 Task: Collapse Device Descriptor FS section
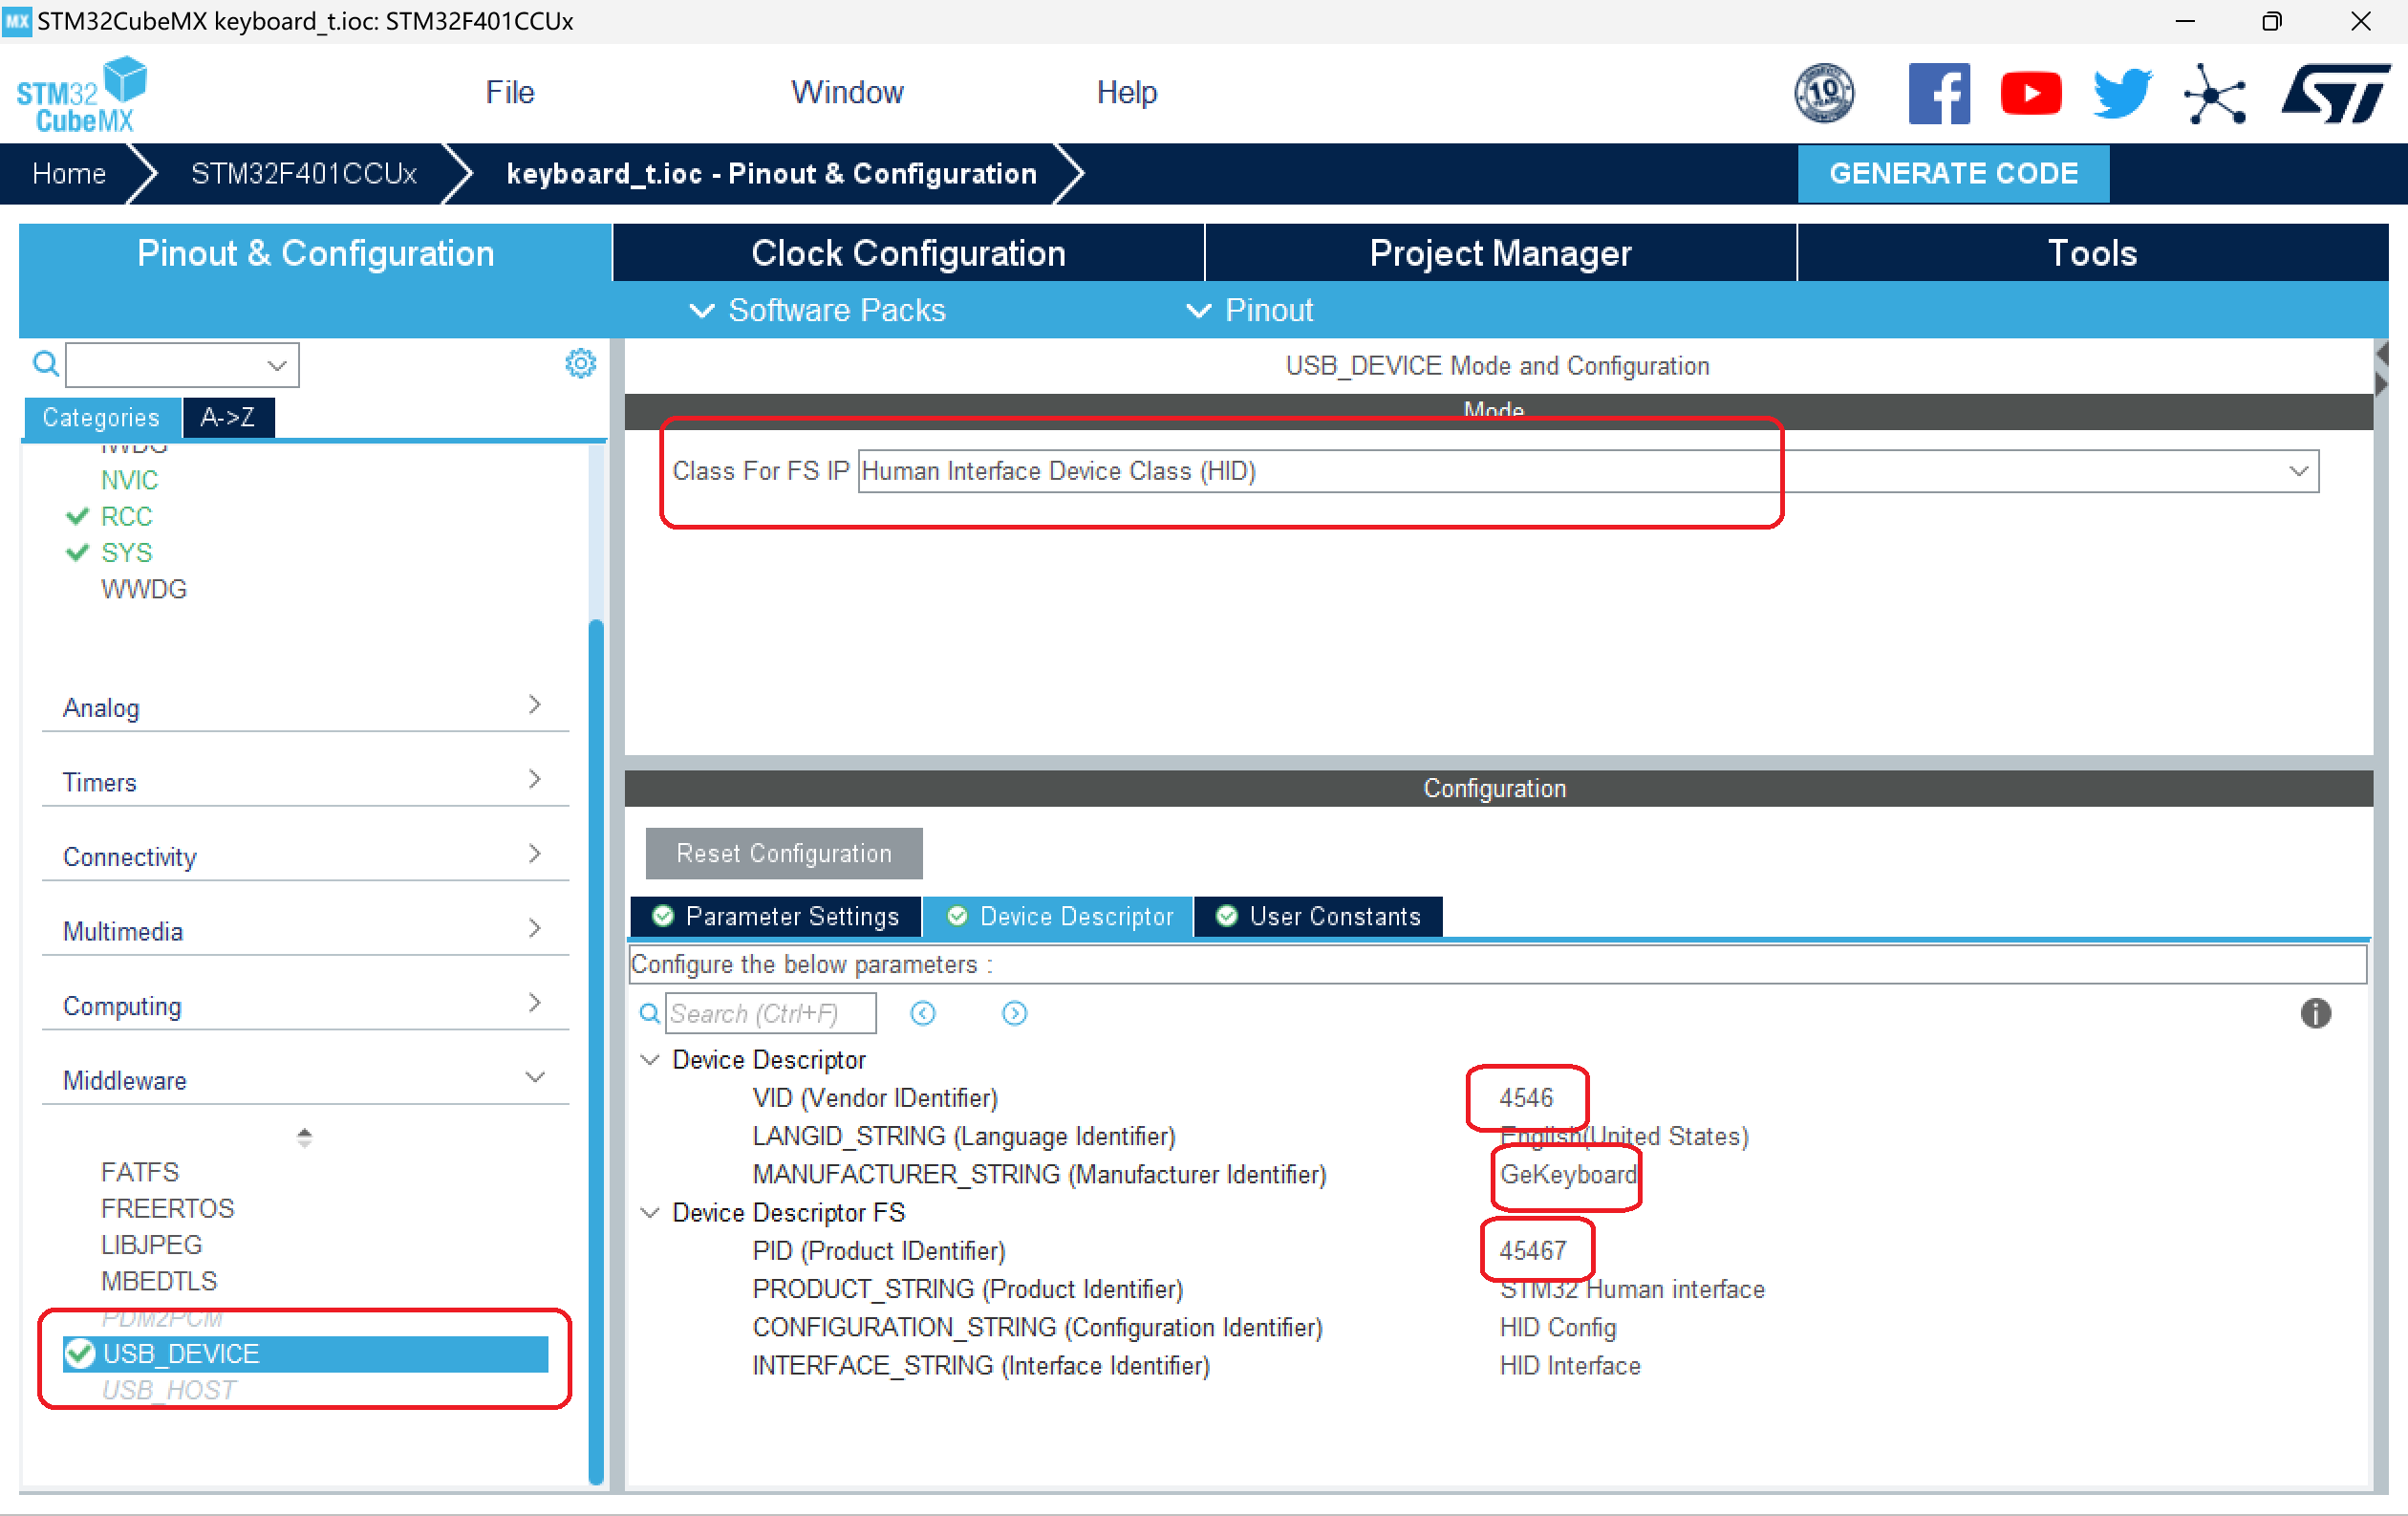point(650,1212)
